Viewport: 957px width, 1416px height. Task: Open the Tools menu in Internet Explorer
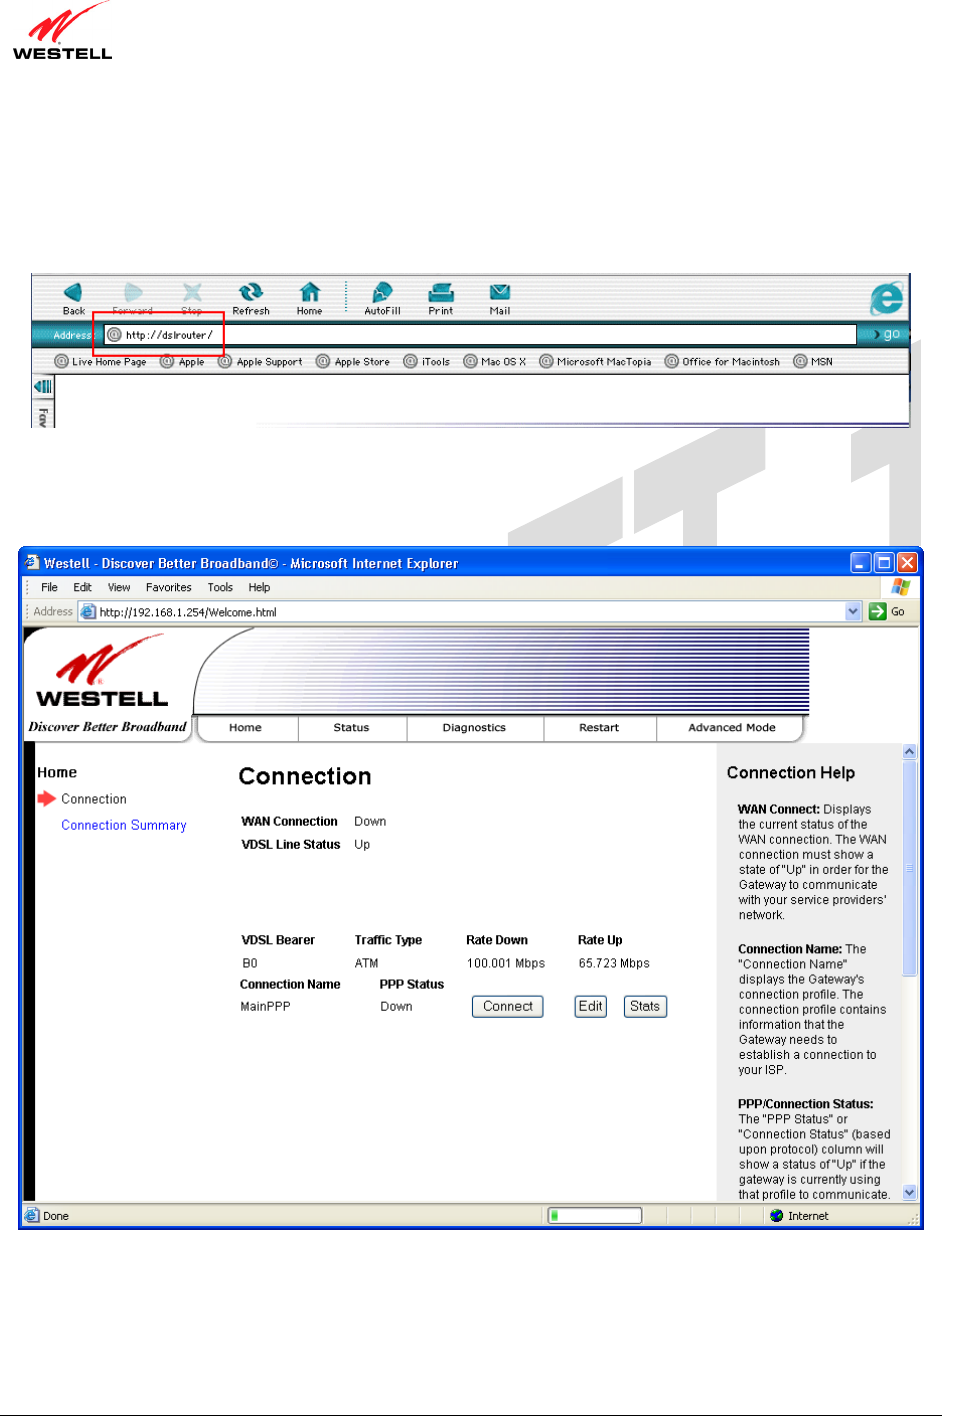[220, 588]
